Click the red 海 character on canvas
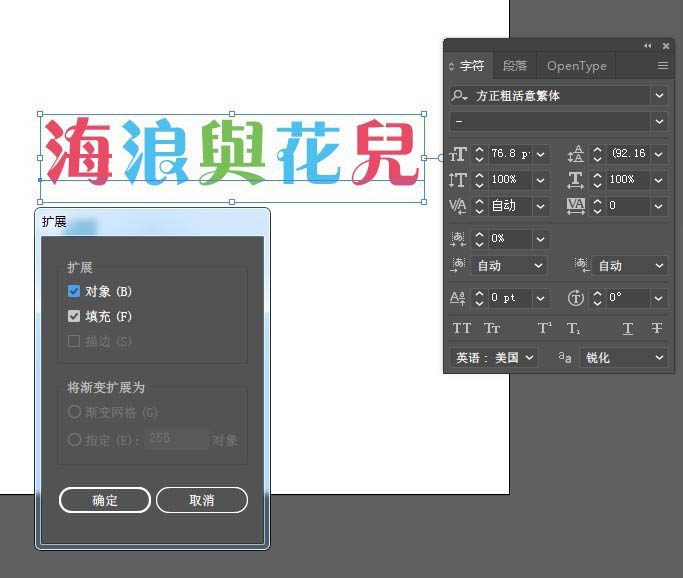 (x=78, y=150)
